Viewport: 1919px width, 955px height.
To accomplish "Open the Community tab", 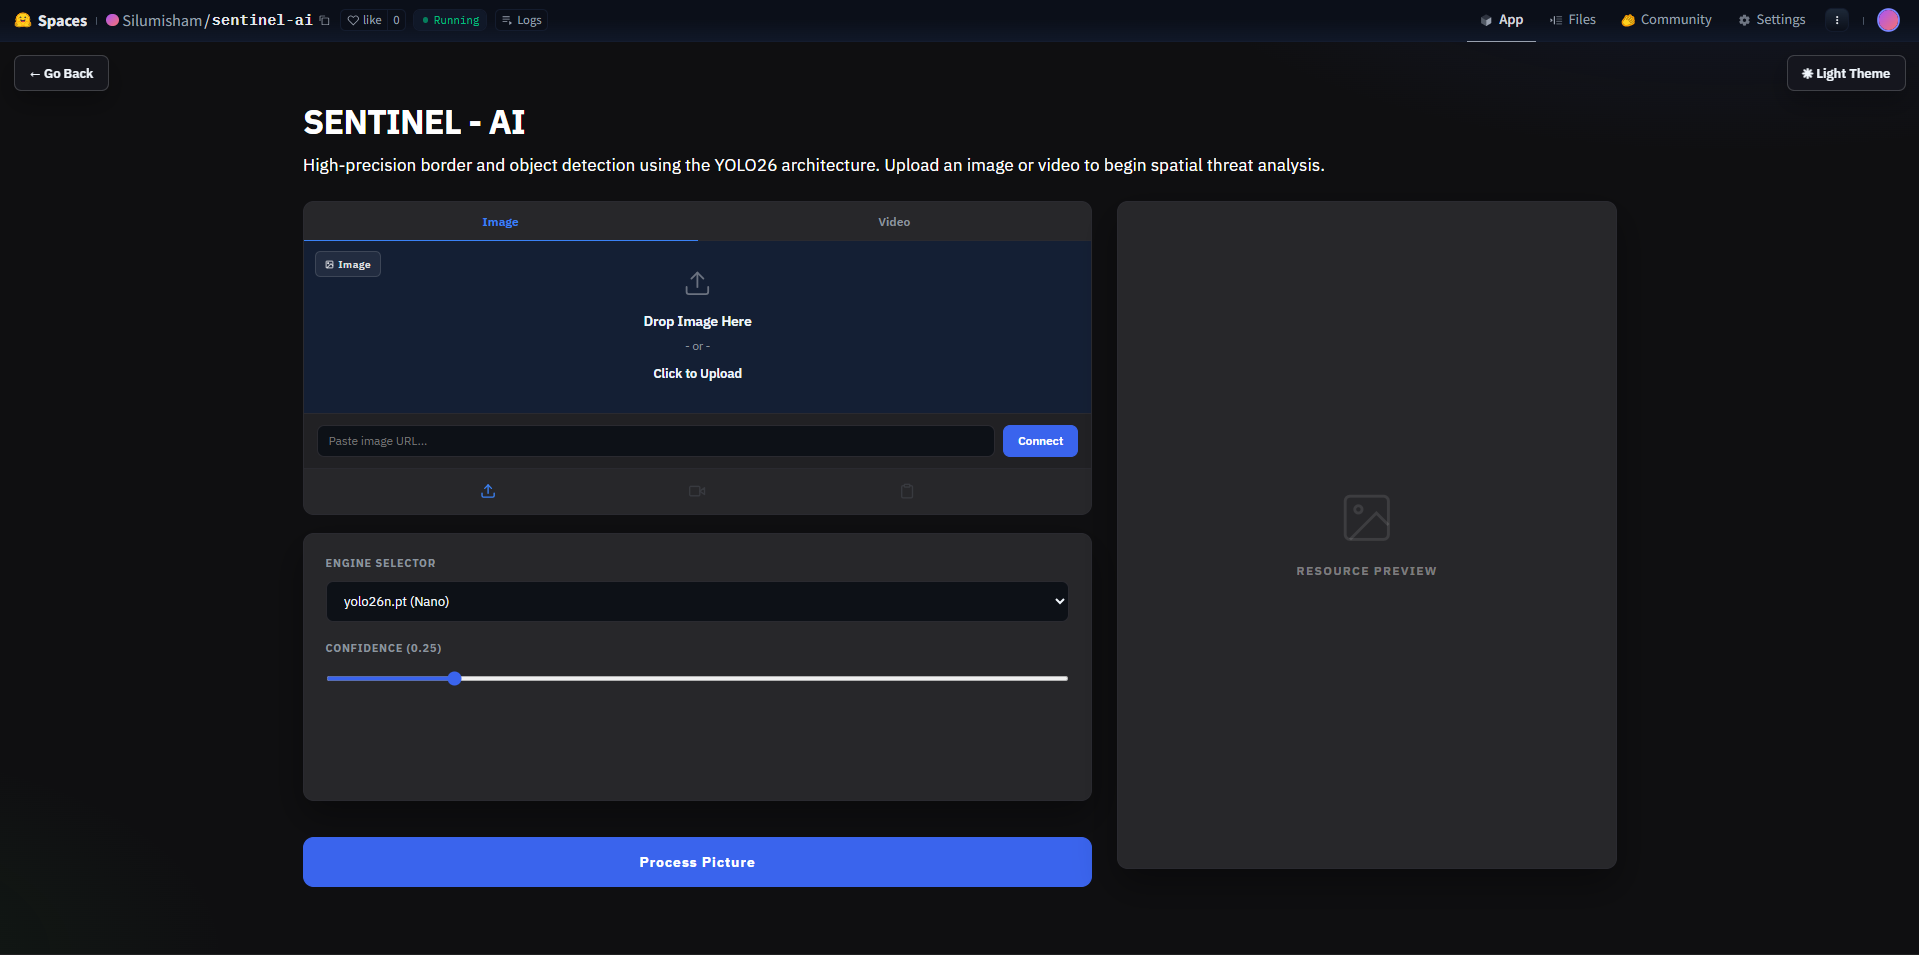I will pos(1666,20).
